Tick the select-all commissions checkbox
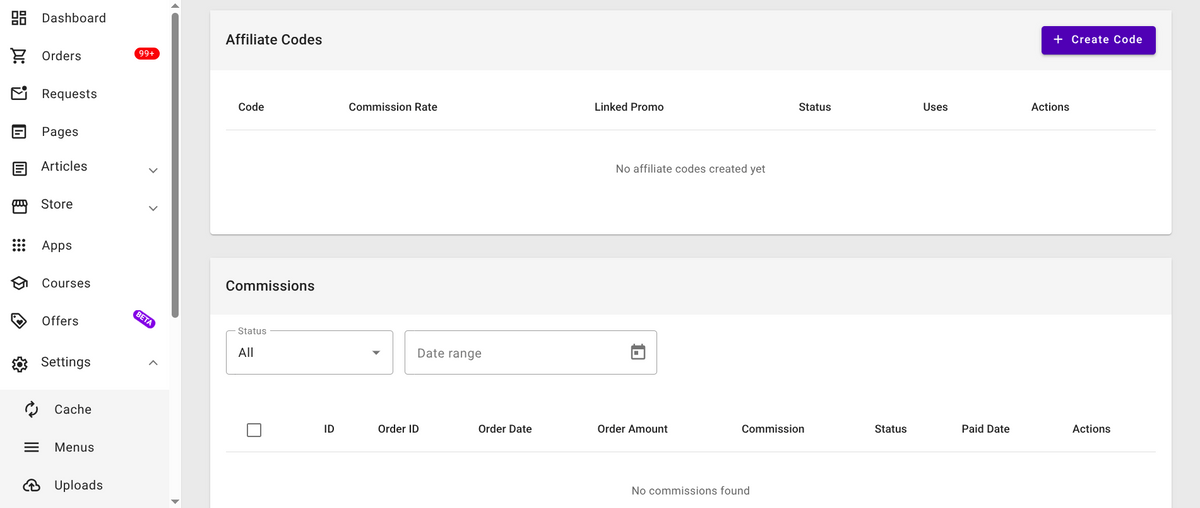 (x=254, y=430)
